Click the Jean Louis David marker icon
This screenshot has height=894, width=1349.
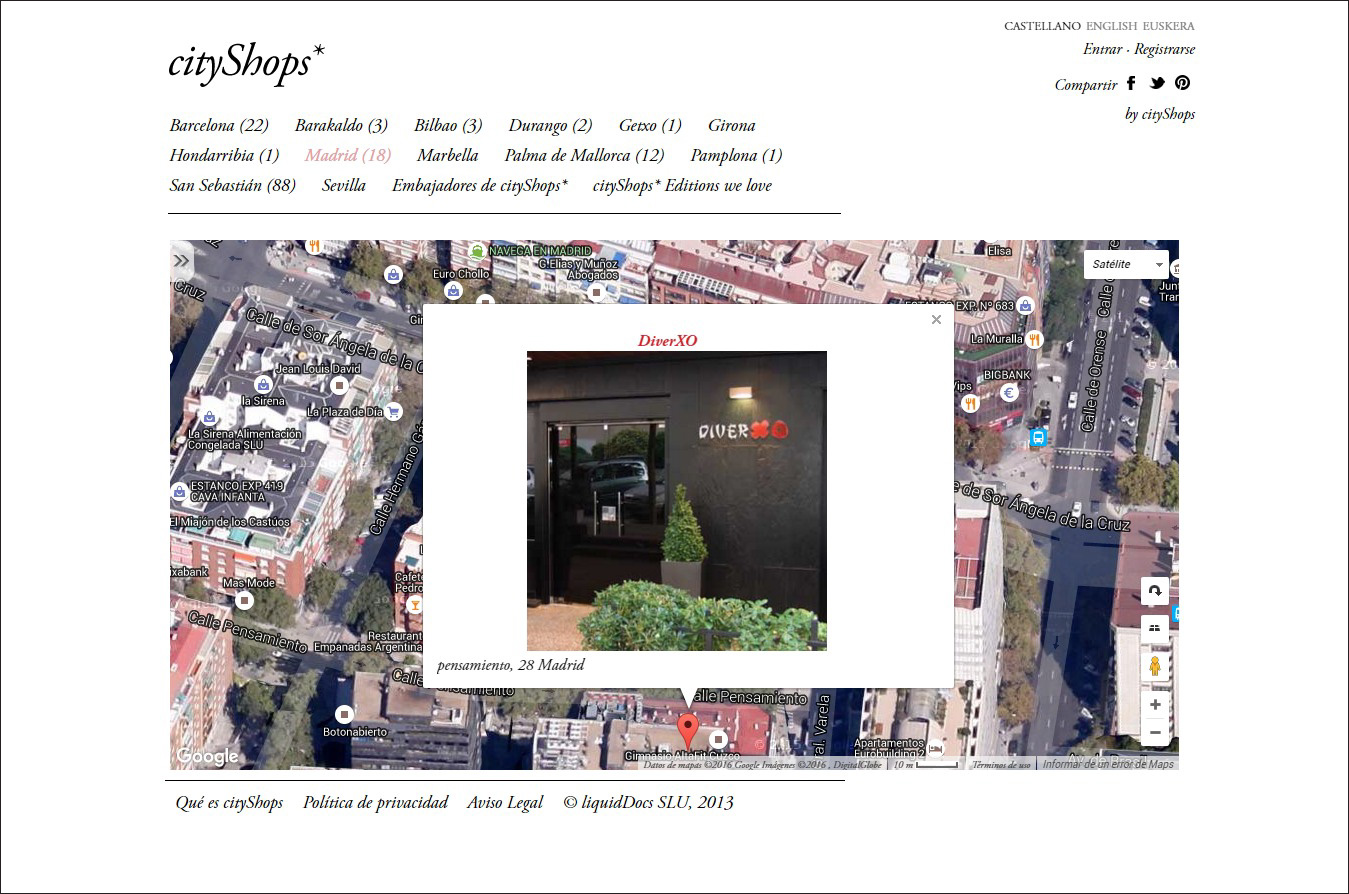[339, 385]
